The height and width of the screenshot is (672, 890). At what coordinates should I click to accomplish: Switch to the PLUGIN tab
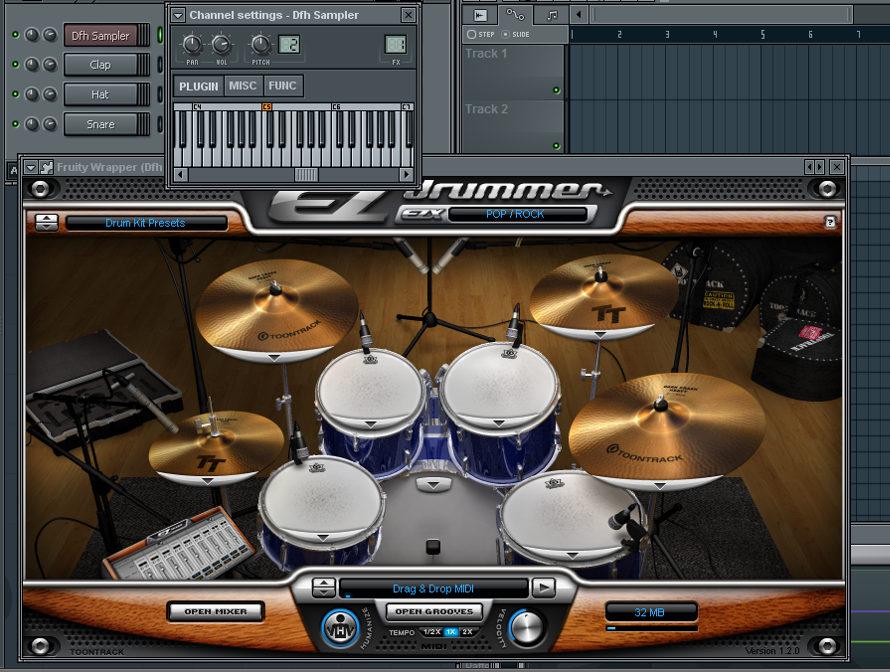coord(199,86)
